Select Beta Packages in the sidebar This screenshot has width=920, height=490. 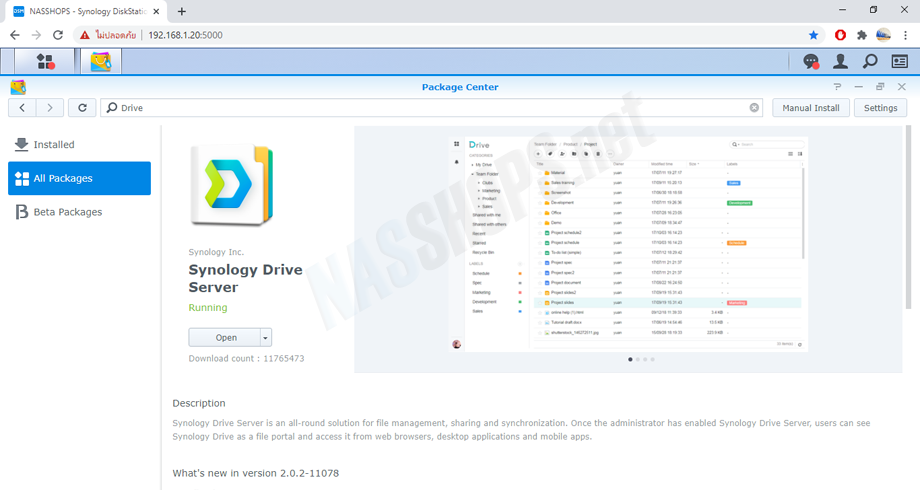coord(79,212)
